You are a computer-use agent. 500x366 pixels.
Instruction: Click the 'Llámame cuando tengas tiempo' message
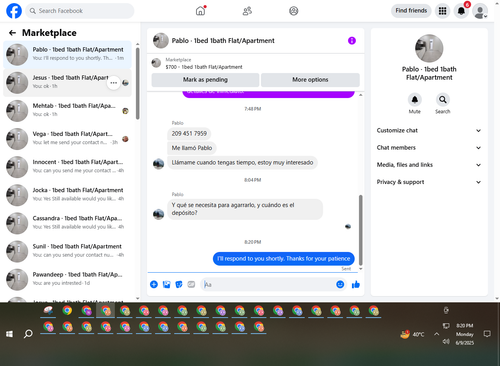point(242,163)
